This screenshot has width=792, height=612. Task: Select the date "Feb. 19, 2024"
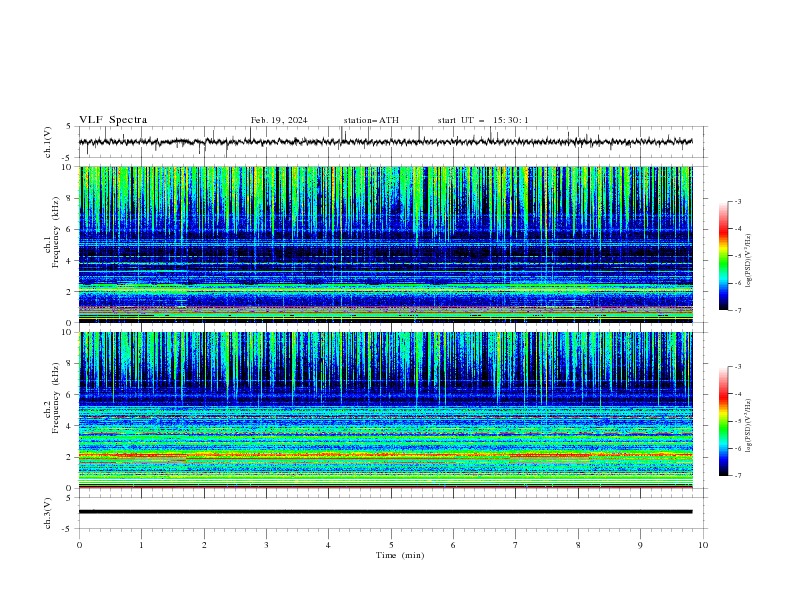tap(279, 120)
